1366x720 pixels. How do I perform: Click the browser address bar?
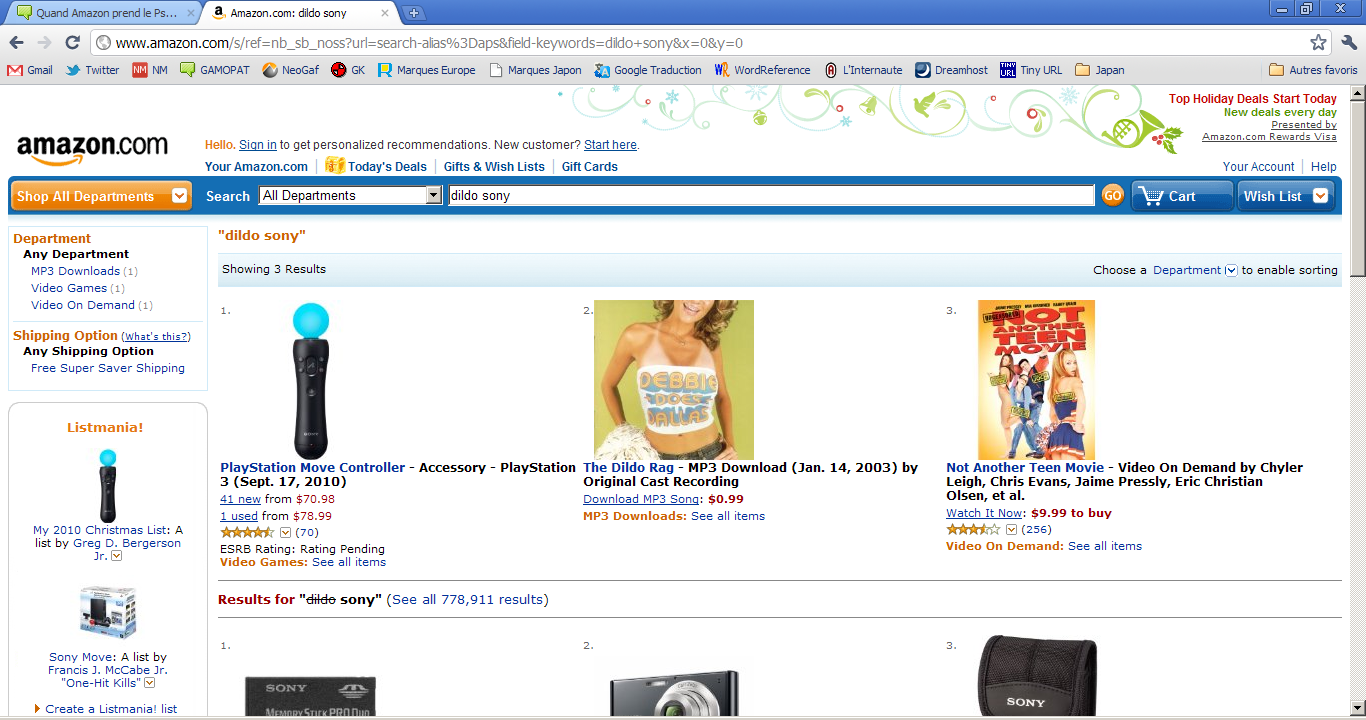tap(700, 43)
